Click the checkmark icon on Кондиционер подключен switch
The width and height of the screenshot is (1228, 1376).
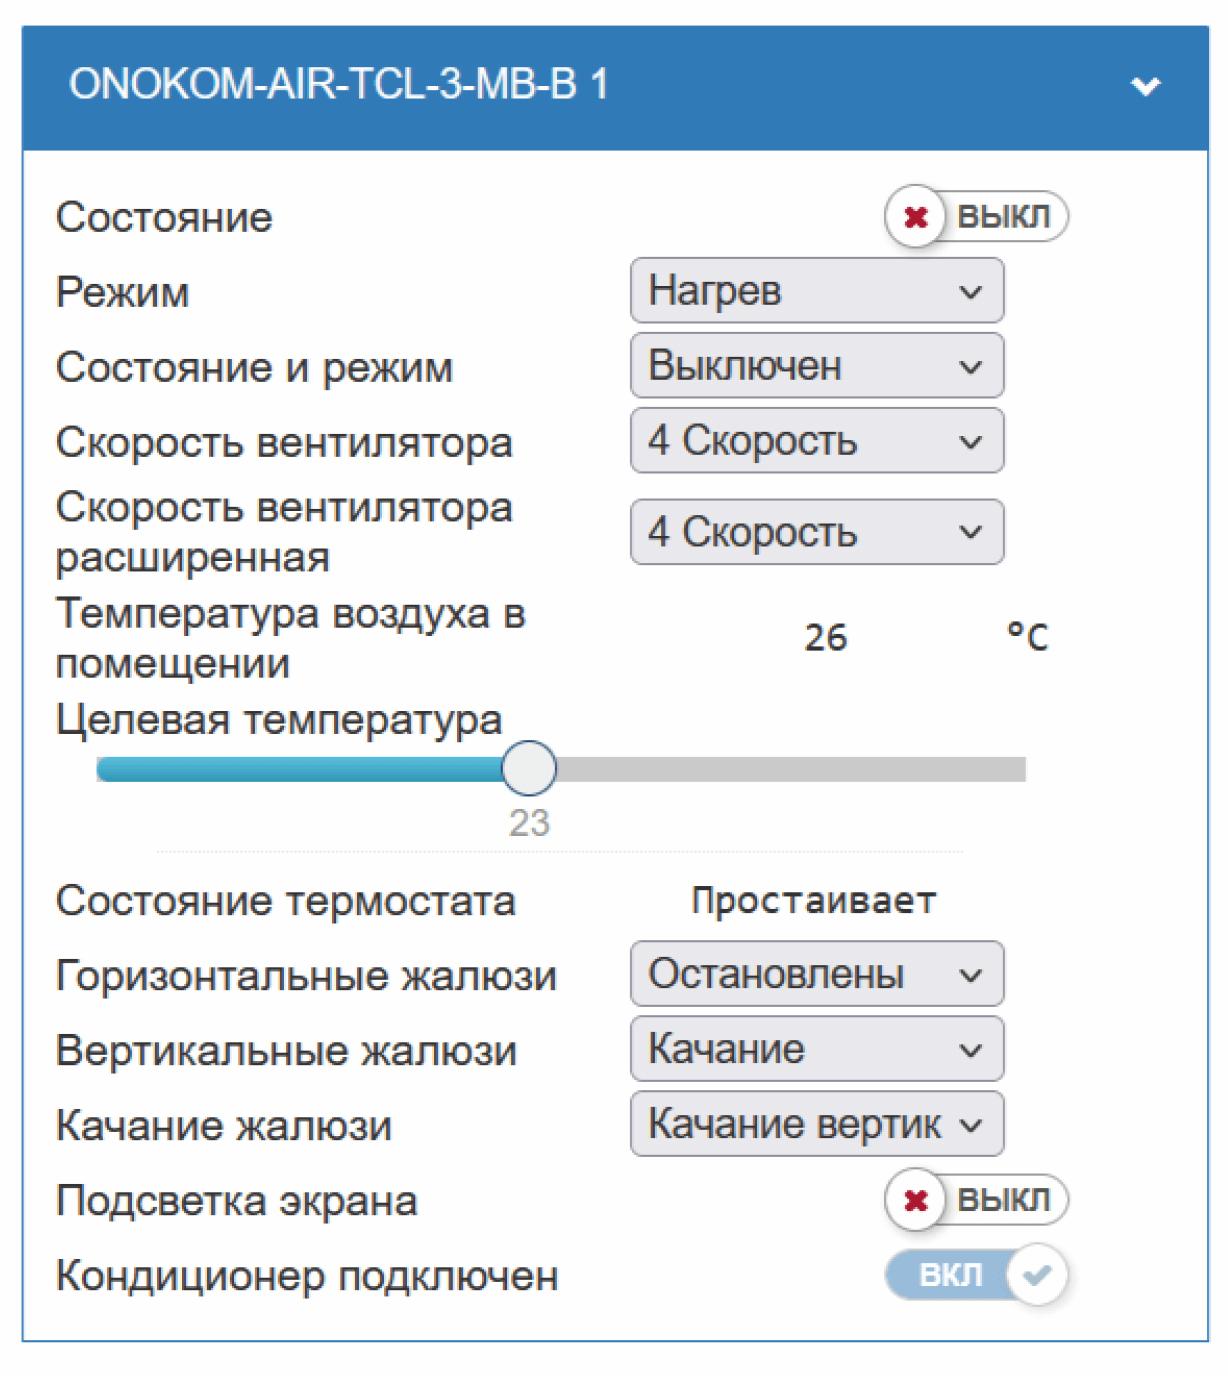pyautogui.click(x=1037, y=1275)
